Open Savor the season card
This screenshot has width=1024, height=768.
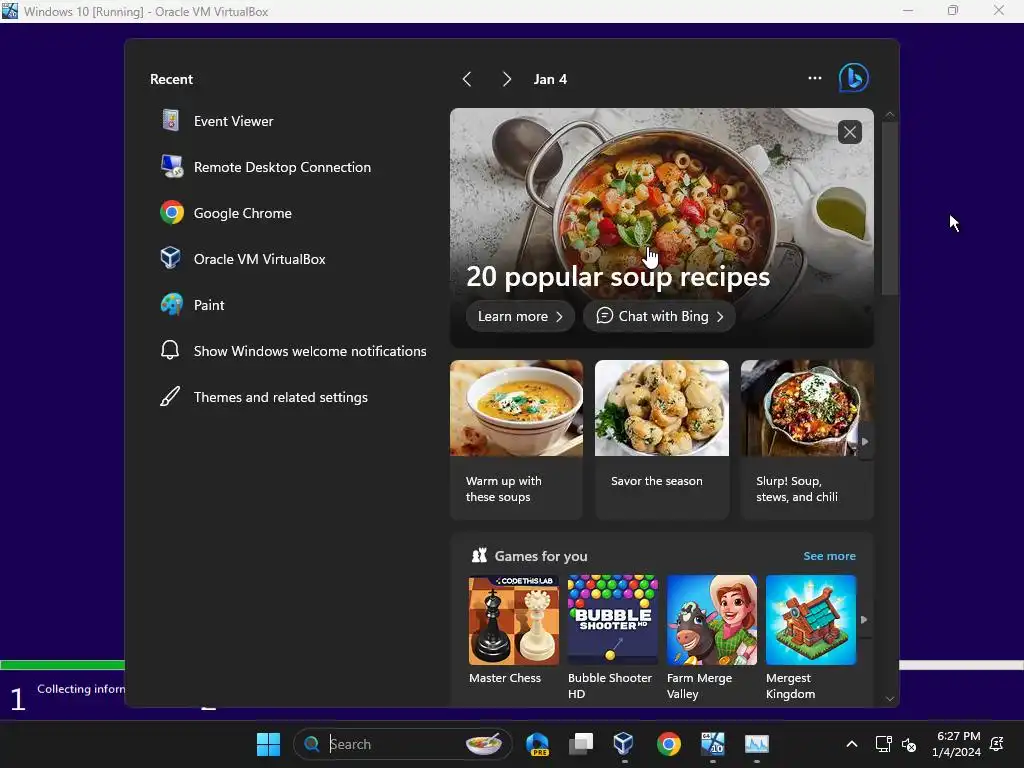(x=662, y=440)
